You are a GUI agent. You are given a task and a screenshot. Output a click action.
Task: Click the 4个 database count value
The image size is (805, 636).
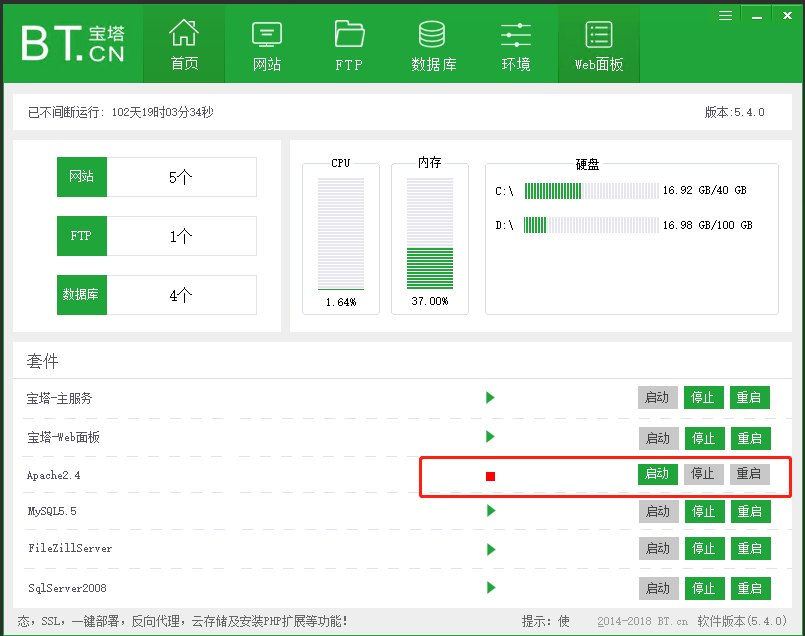tap(181, 296)
